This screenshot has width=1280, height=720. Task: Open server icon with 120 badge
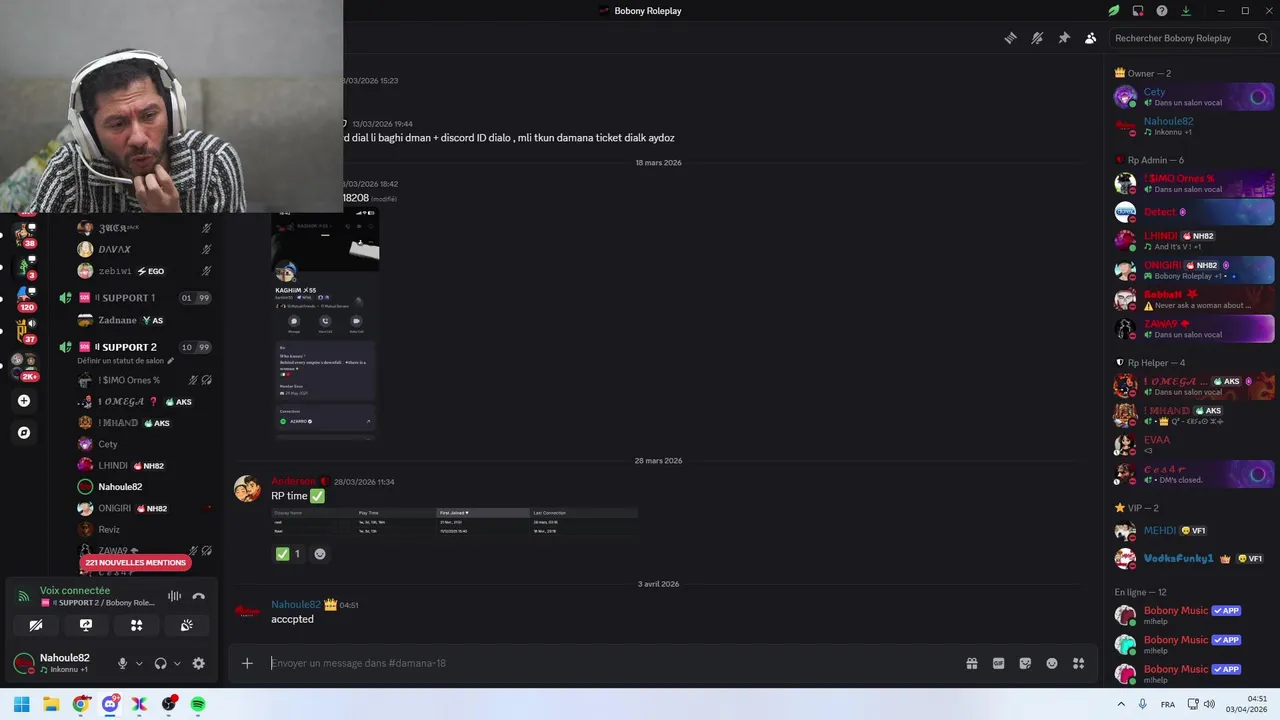tap(24, 298)
